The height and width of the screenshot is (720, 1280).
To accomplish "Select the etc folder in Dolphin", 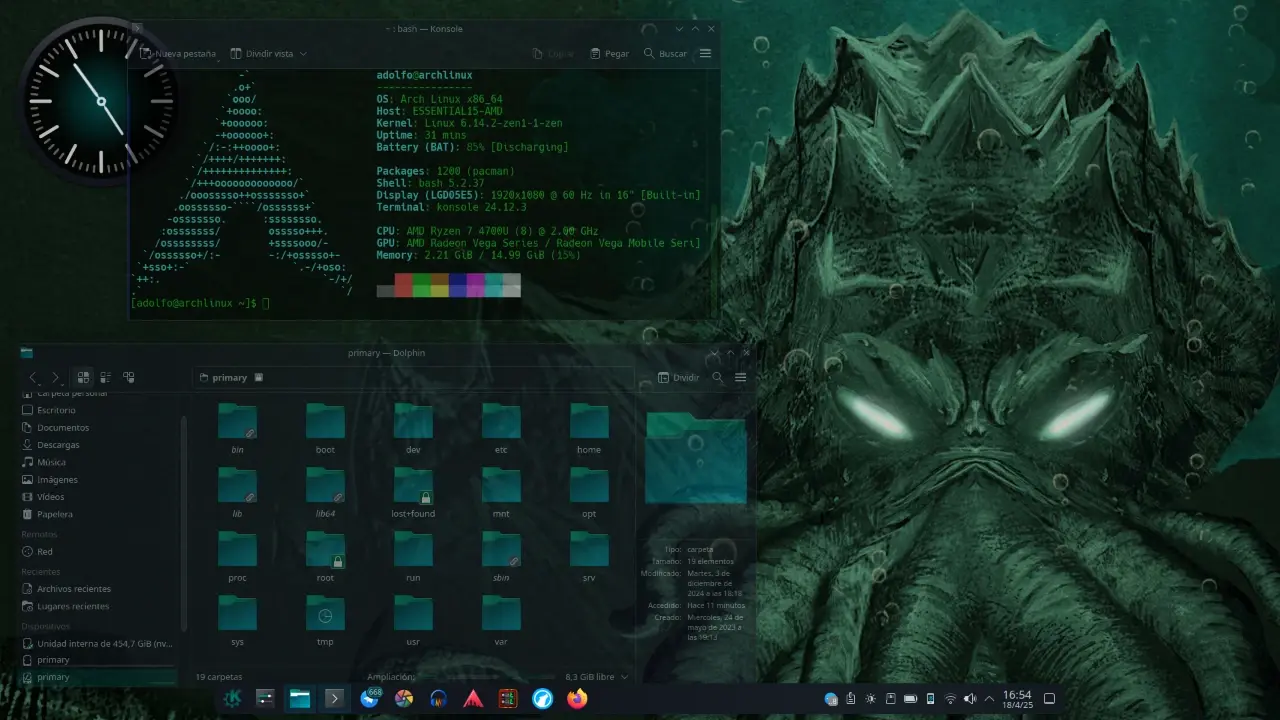I will pos(501,429).
